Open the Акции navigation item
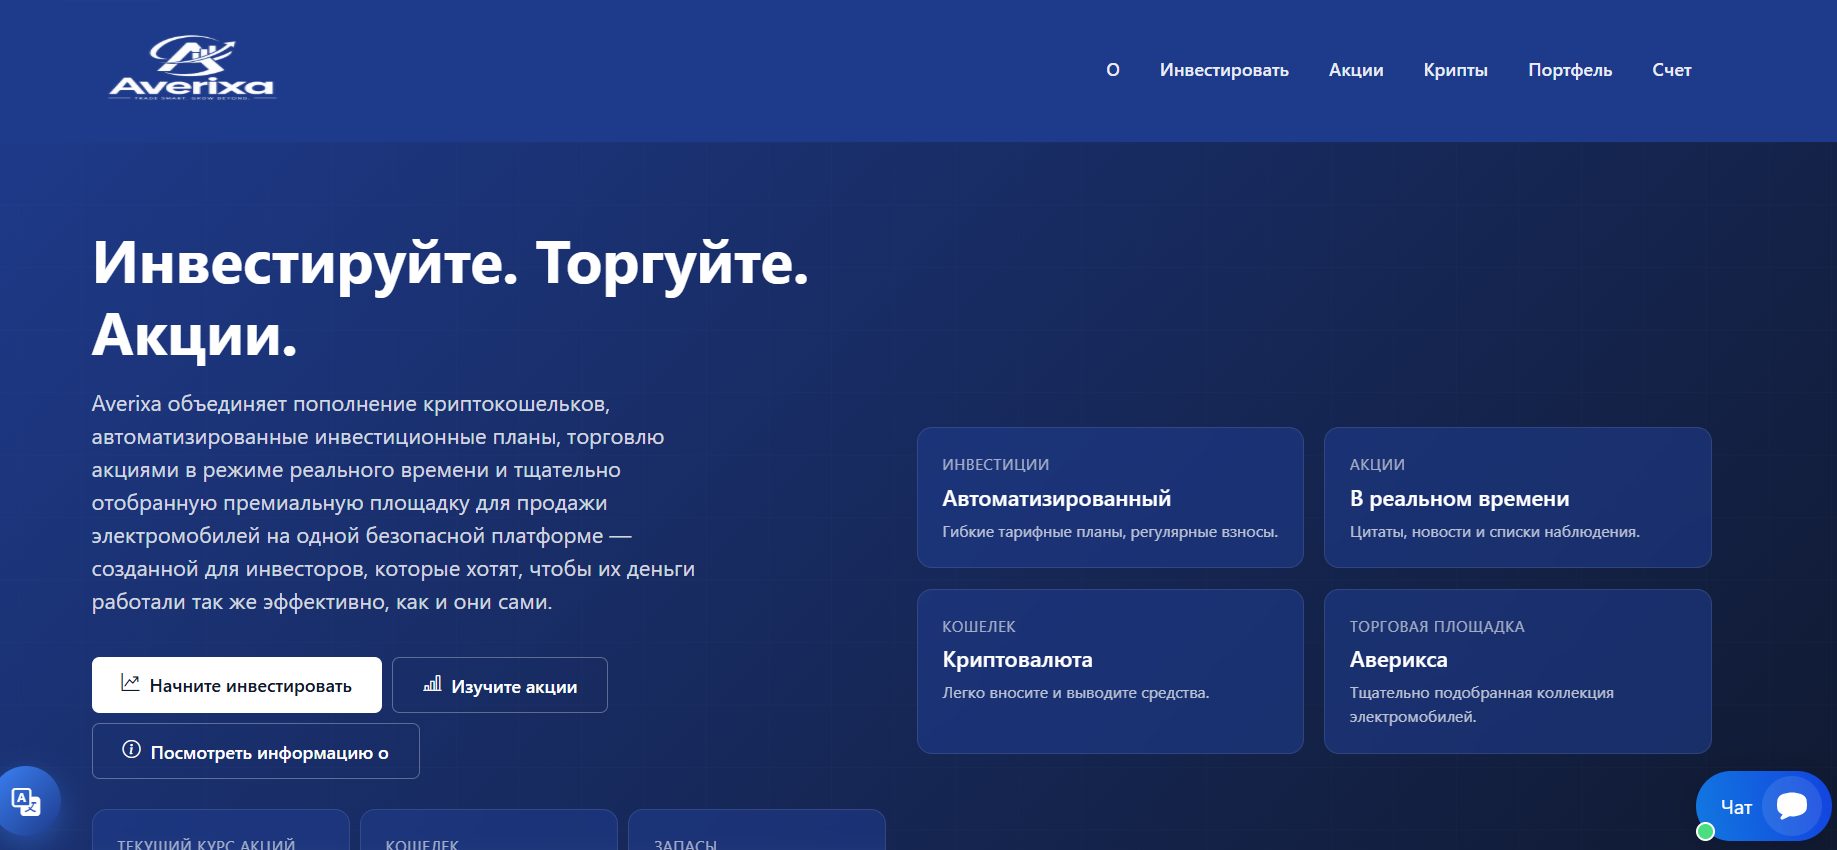1837x850 pixels. 1356,70
